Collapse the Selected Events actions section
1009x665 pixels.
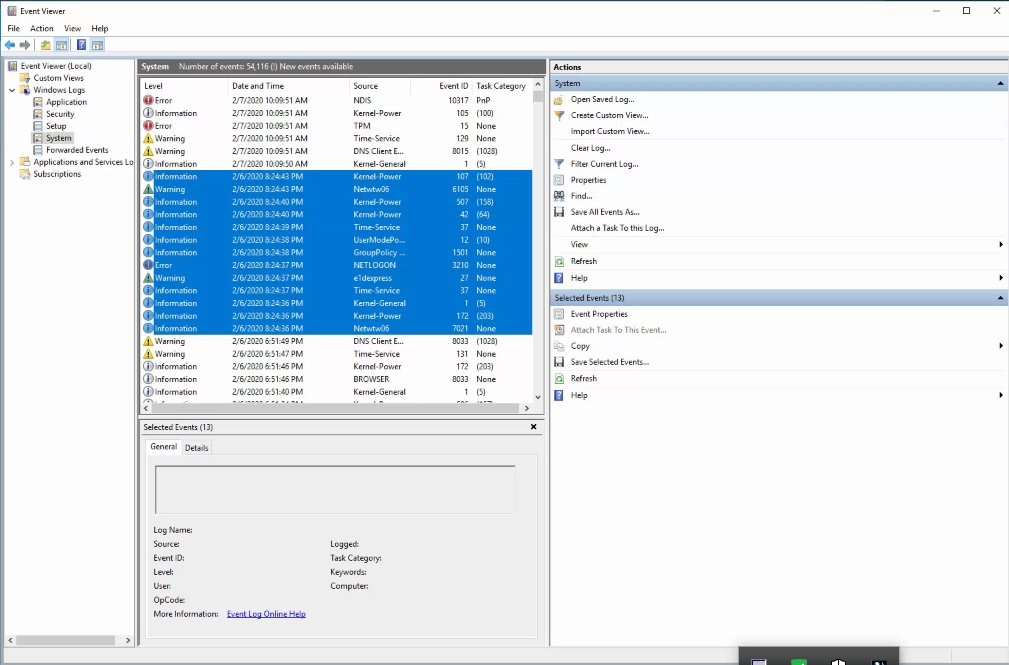pyautogui.click(x=1000, y=298)
